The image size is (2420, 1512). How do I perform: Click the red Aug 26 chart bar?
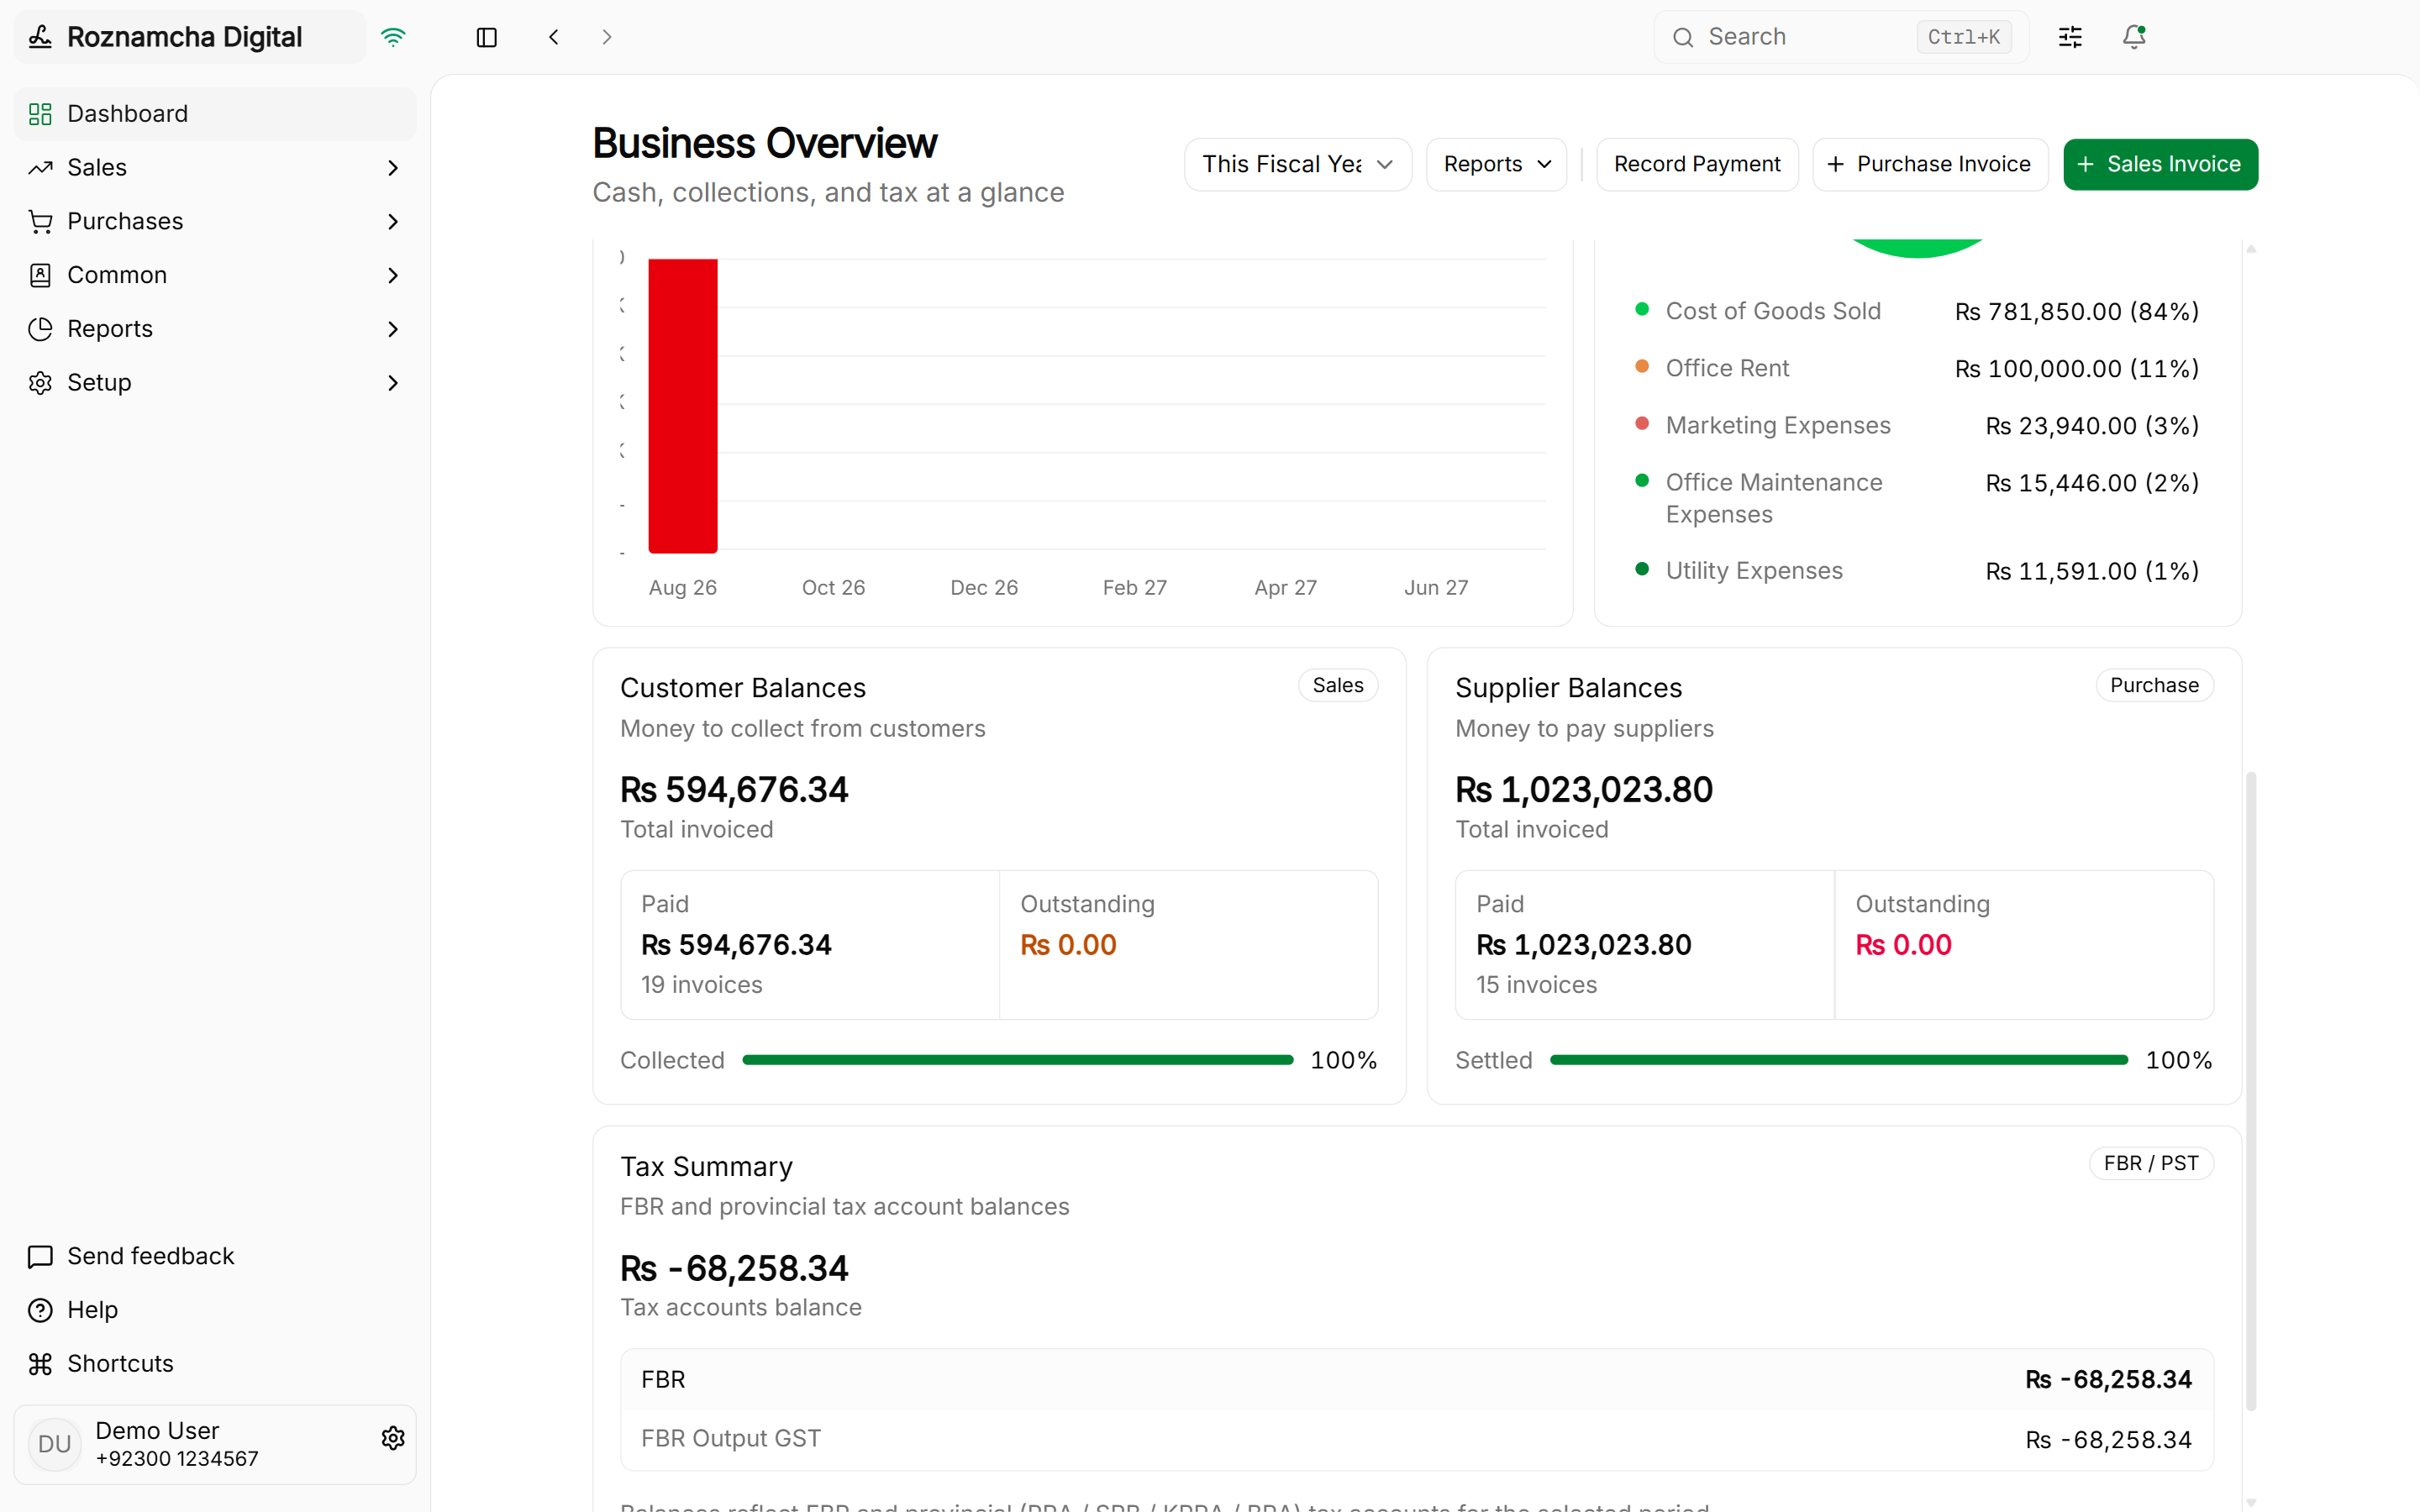(683, 406)
